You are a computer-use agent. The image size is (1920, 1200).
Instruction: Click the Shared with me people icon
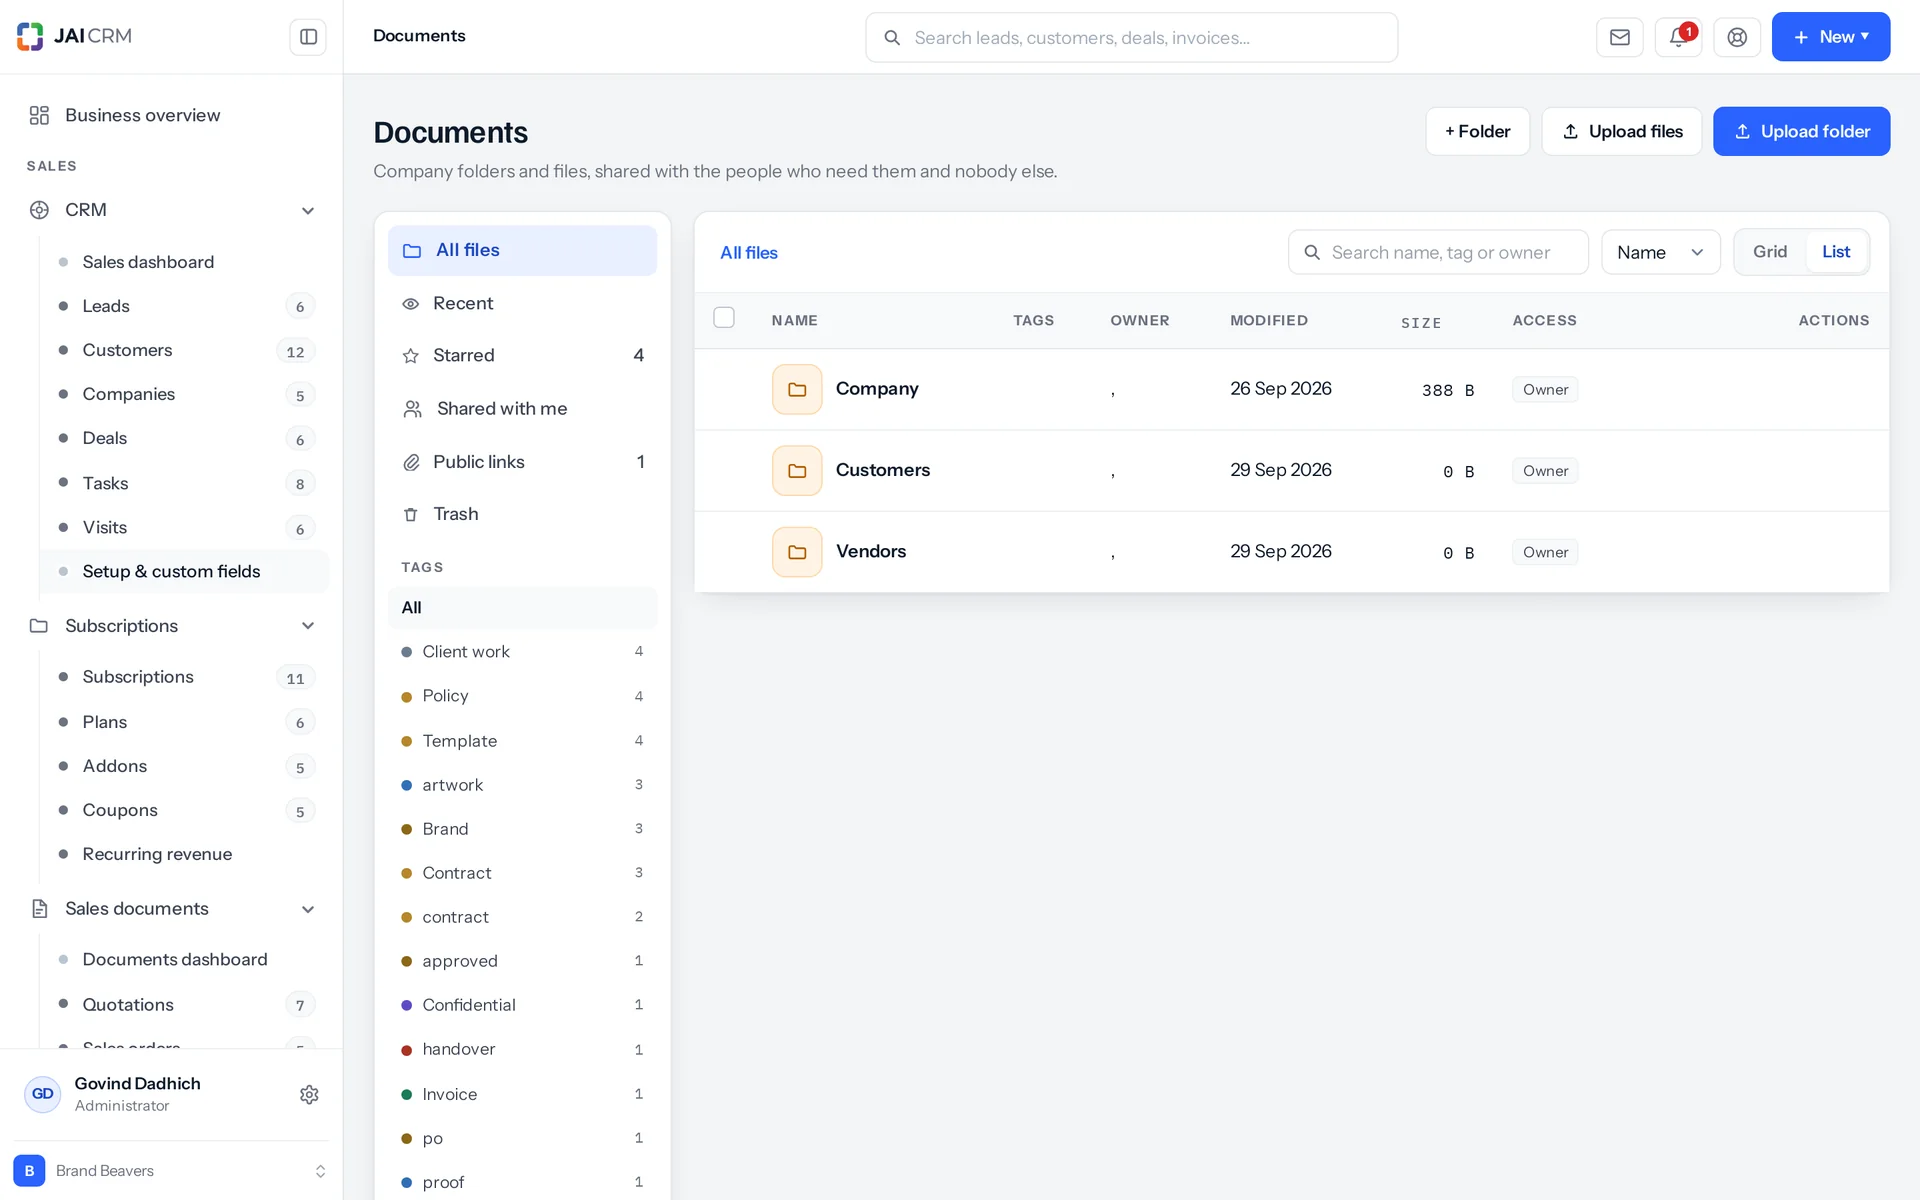(412, 408)
